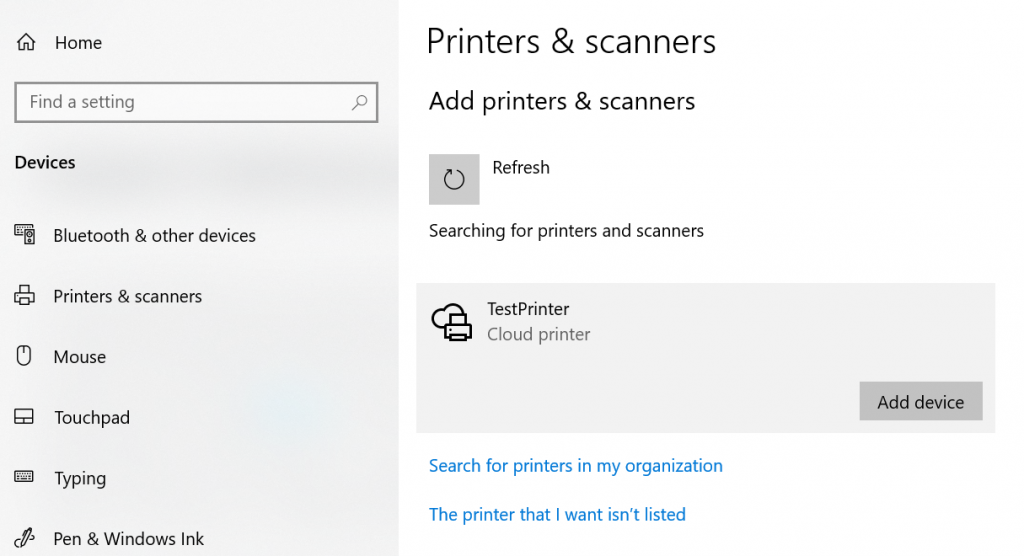Click the Printers & scanners sidebar icon
This screenshot has width=1024, height=556.
click(25, 295)
